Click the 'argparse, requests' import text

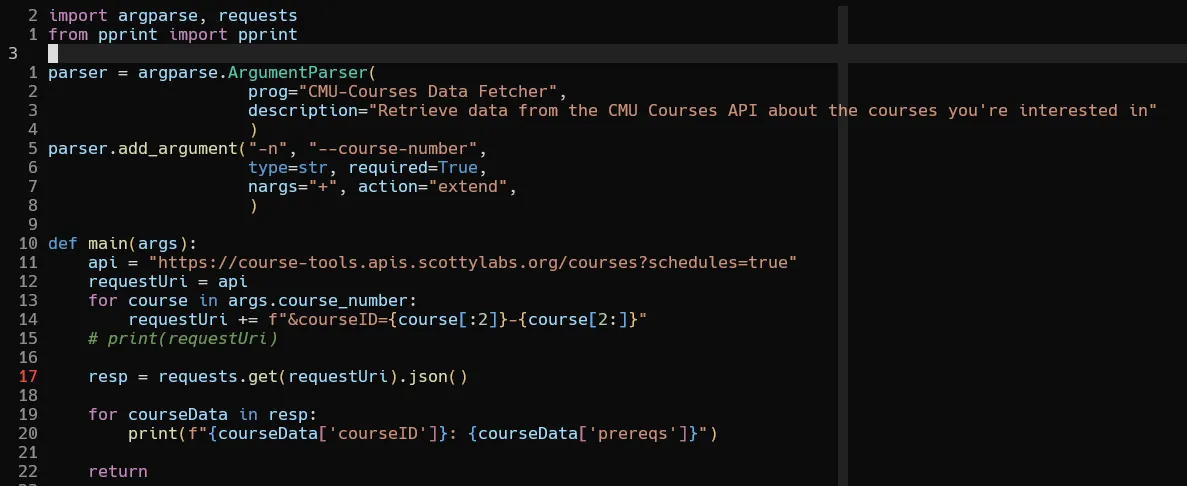(x=207, y=15)
